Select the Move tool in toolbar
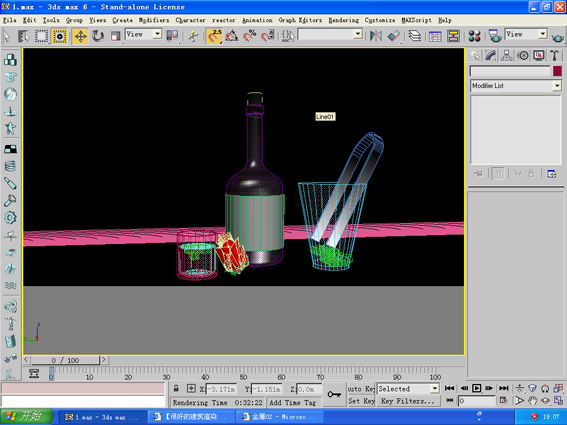Viewport: 567px width, 425px height. [80, 36]
